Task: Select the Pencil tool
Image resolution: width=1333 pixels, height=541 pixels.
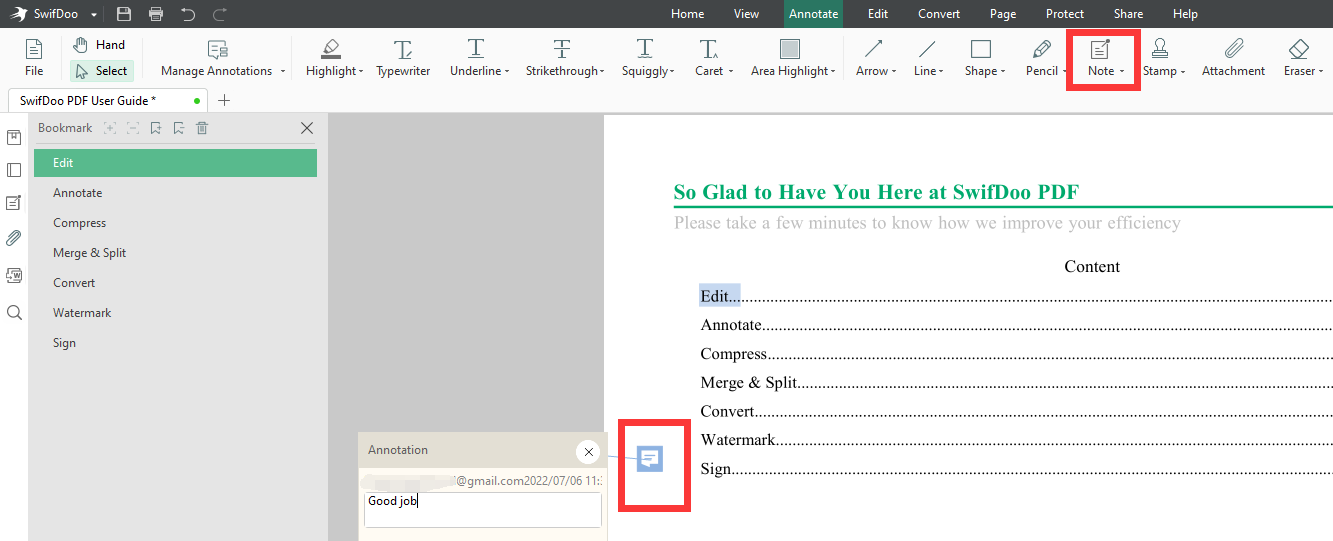Action: coord(1042,58)
